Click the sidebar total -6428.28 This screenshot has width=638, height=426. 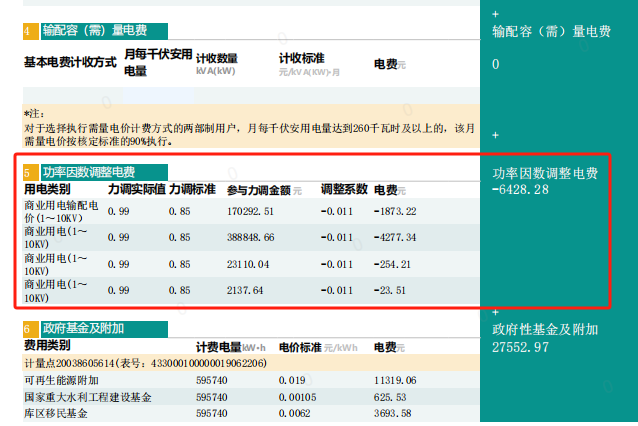click(521, 190)
